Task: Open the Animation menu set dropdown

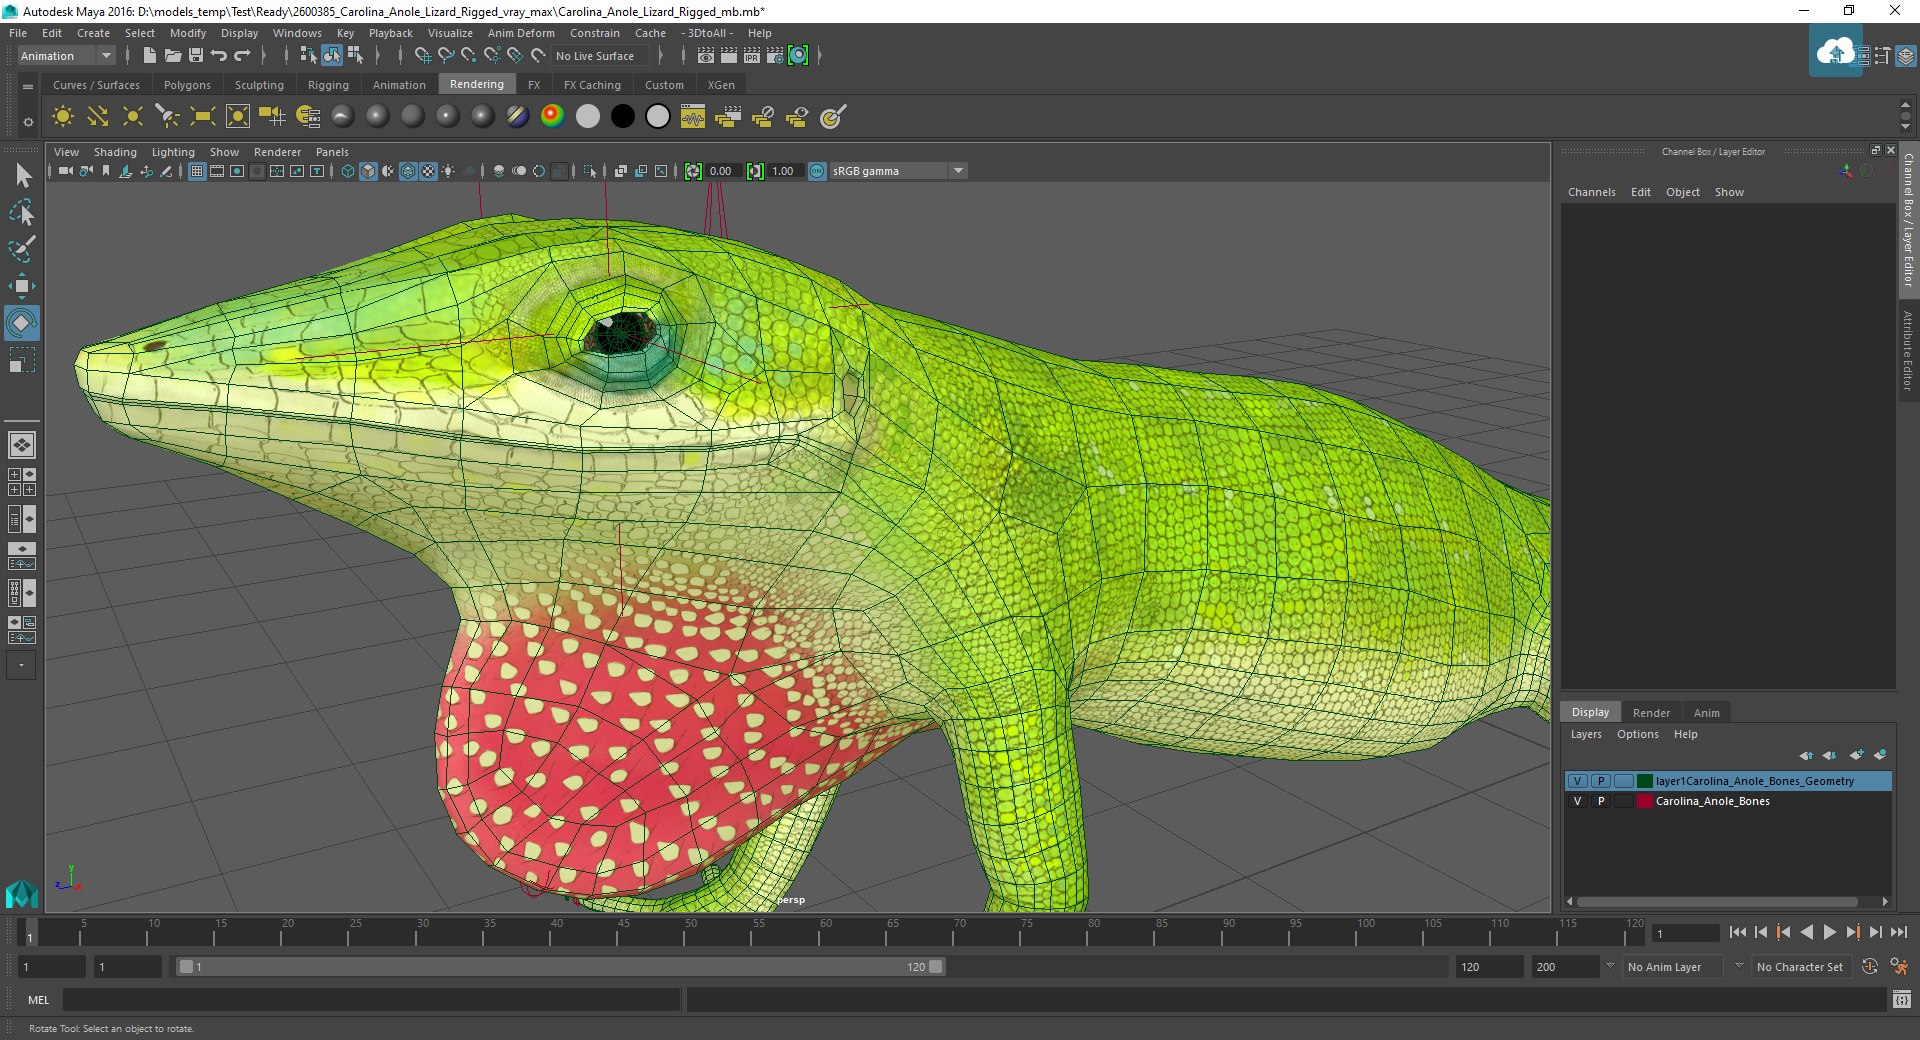Action: pos(66,56)
